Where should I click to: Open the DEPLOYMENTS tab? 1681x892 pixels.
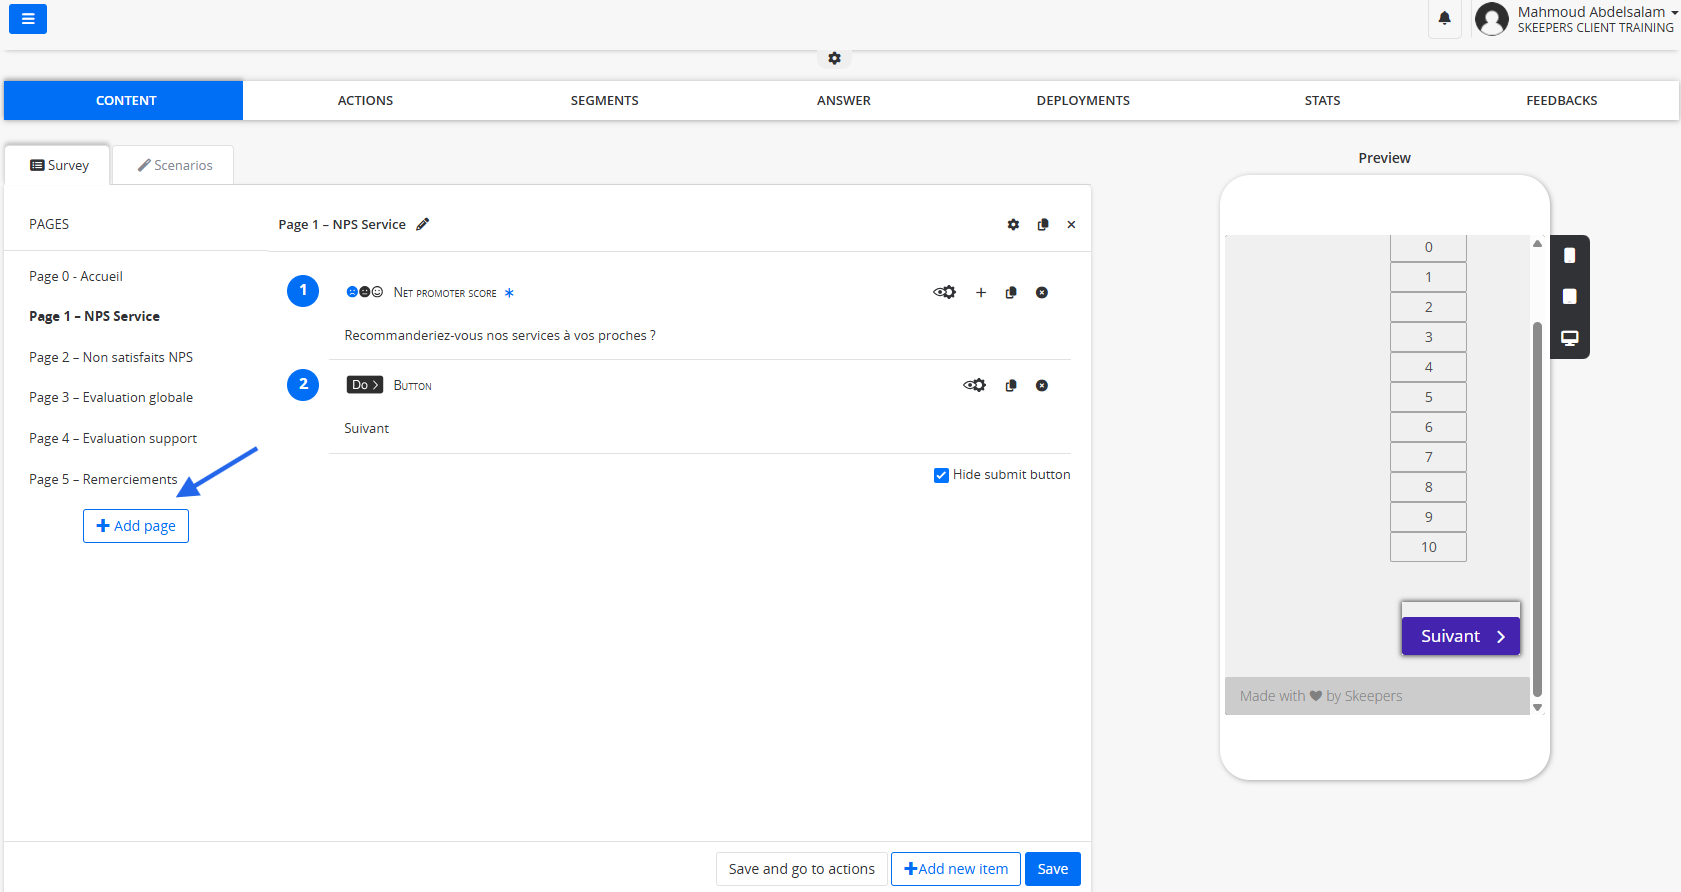click(x=1083, y=100)
